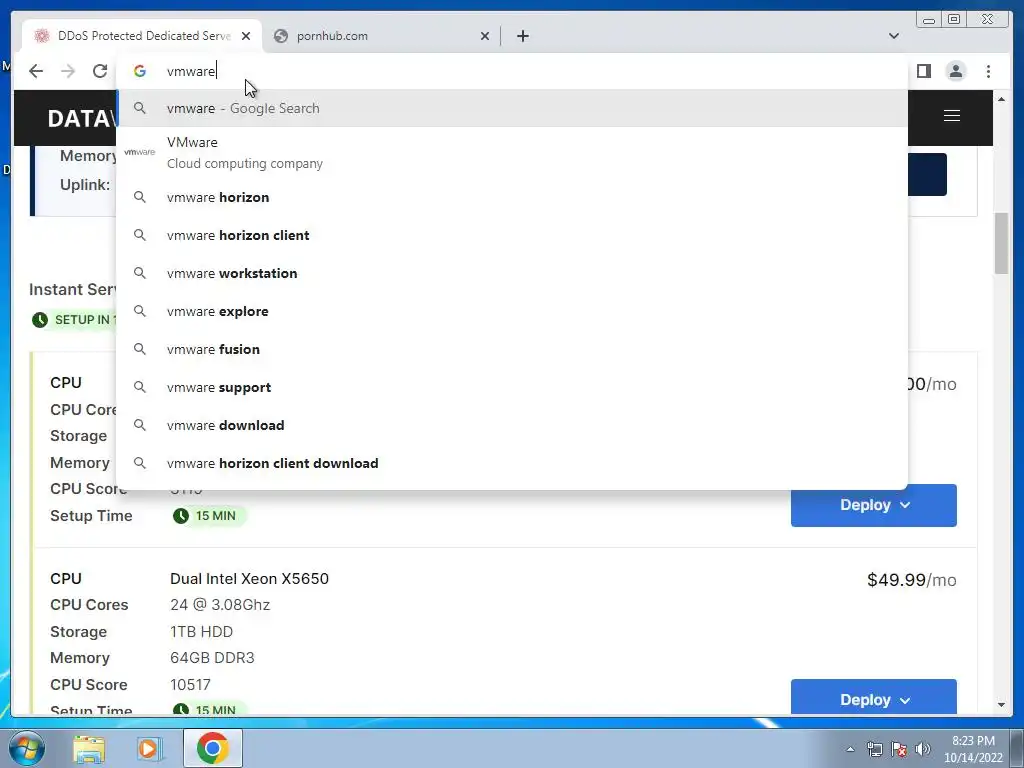Click the volume speaker tray icon
Image resolution: width=1024 pixels, height=768 pixels.
tap(923, 749)
